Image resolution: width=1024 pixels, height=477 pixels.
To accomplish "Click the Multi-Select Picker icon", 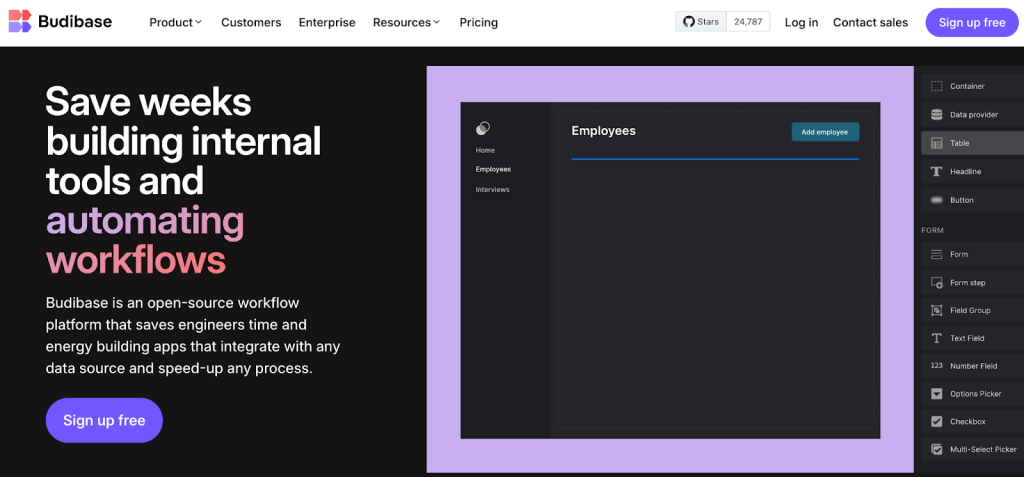I will coord(936,450).
